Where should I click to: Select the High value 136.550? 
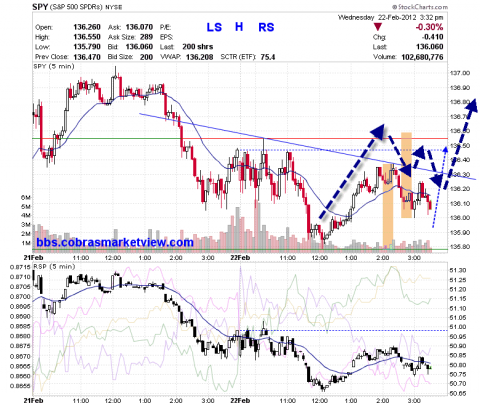tap(87, 37)
